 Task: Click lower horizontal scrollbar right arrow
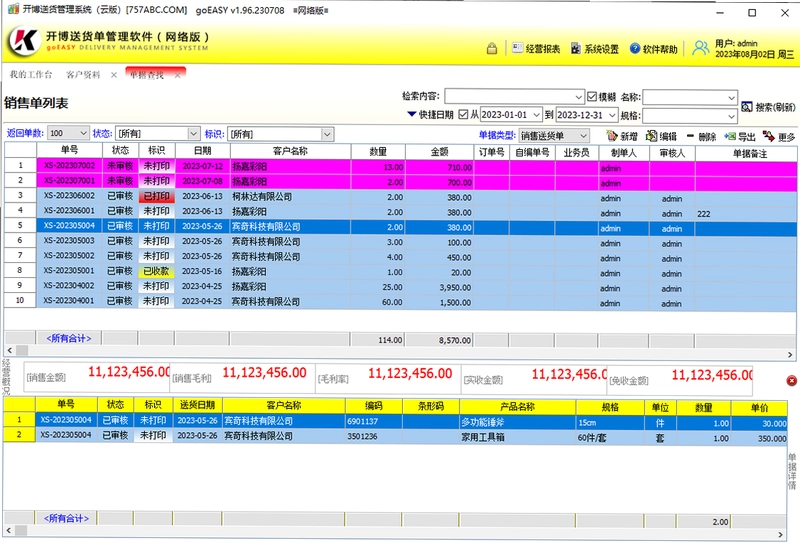pyautogui.click(x=781, y=535)
